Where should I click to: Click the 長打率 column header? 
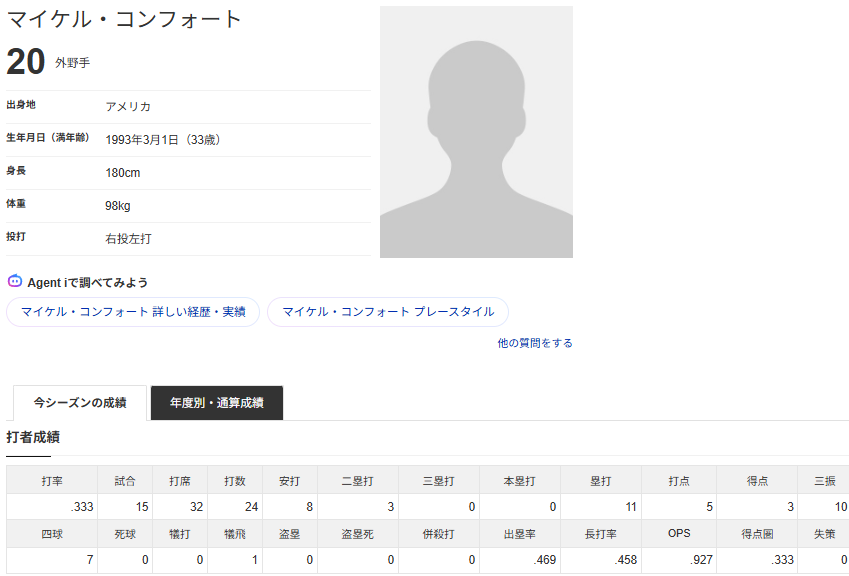[x=600, y=534]
